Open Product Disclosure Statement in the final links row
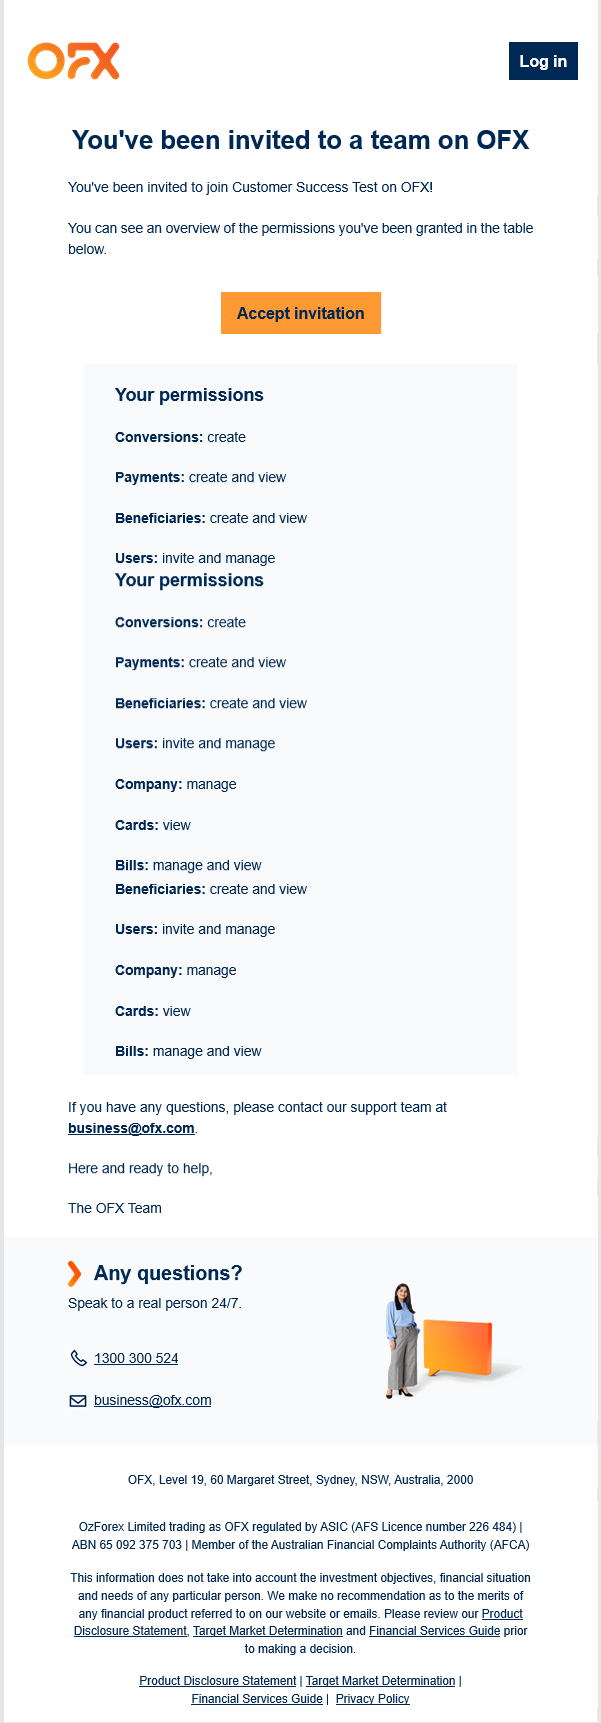This screenshot has width=601, height=1723. (217, 1681)
